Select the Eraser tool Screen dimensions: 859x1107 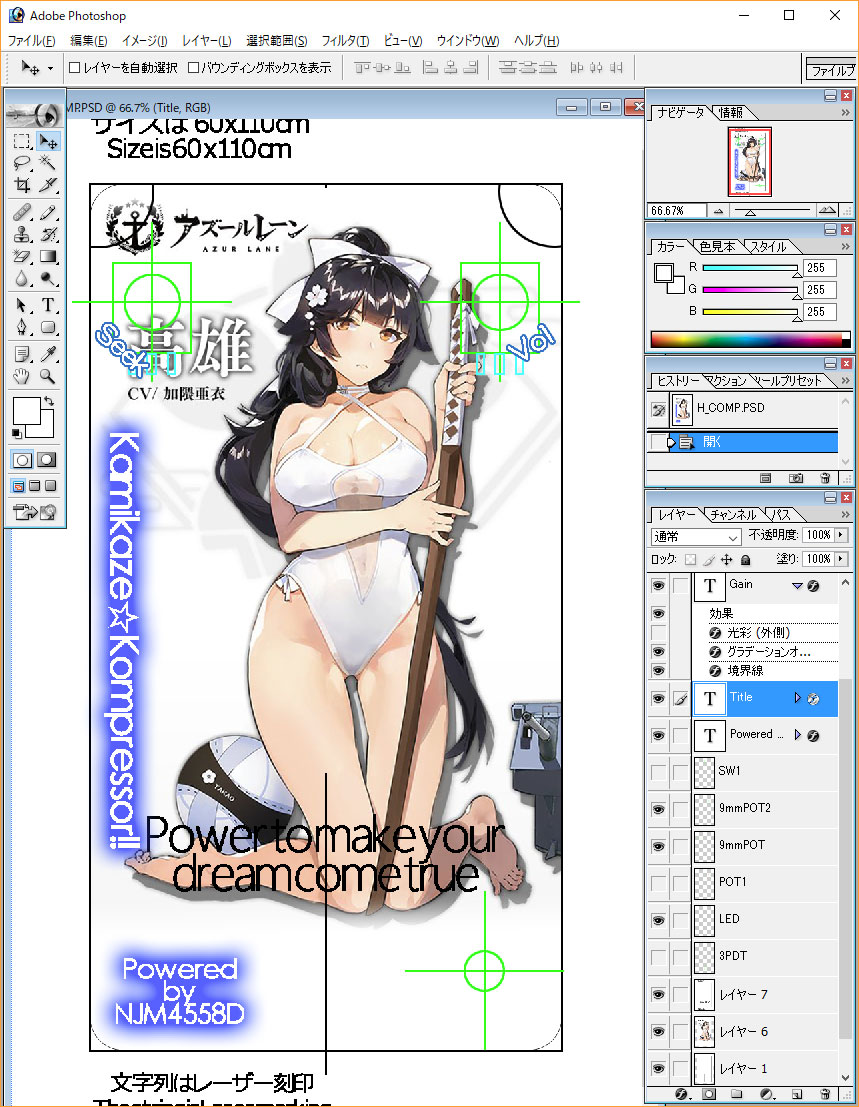[22, 256]
